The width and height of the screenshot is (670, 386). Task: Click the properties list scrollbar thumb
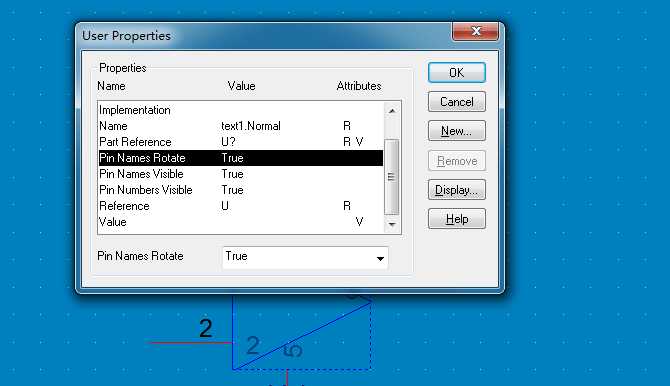tap(391, 177)
